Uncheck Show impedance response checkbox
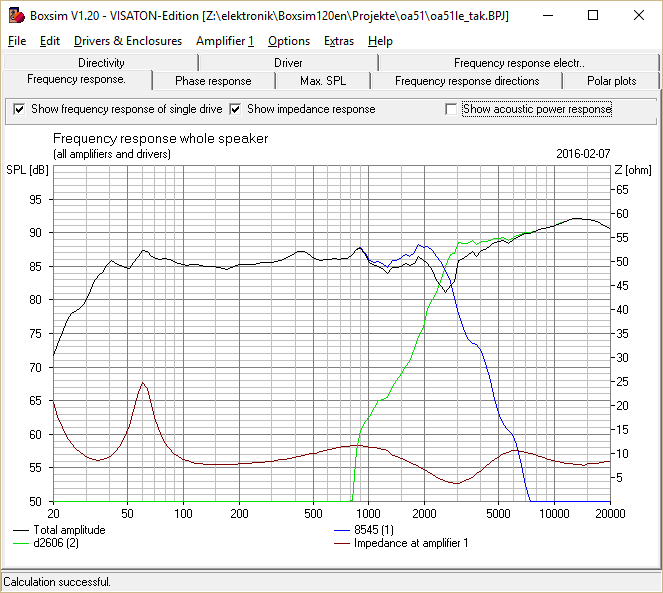This screenshot has width=663, height=593. [235, 109]
